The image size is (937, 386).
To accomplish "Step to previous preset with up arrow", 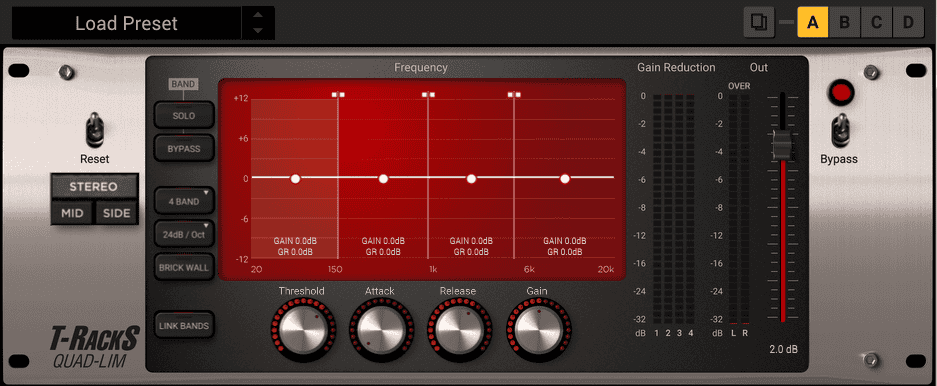I will point(258,16).
